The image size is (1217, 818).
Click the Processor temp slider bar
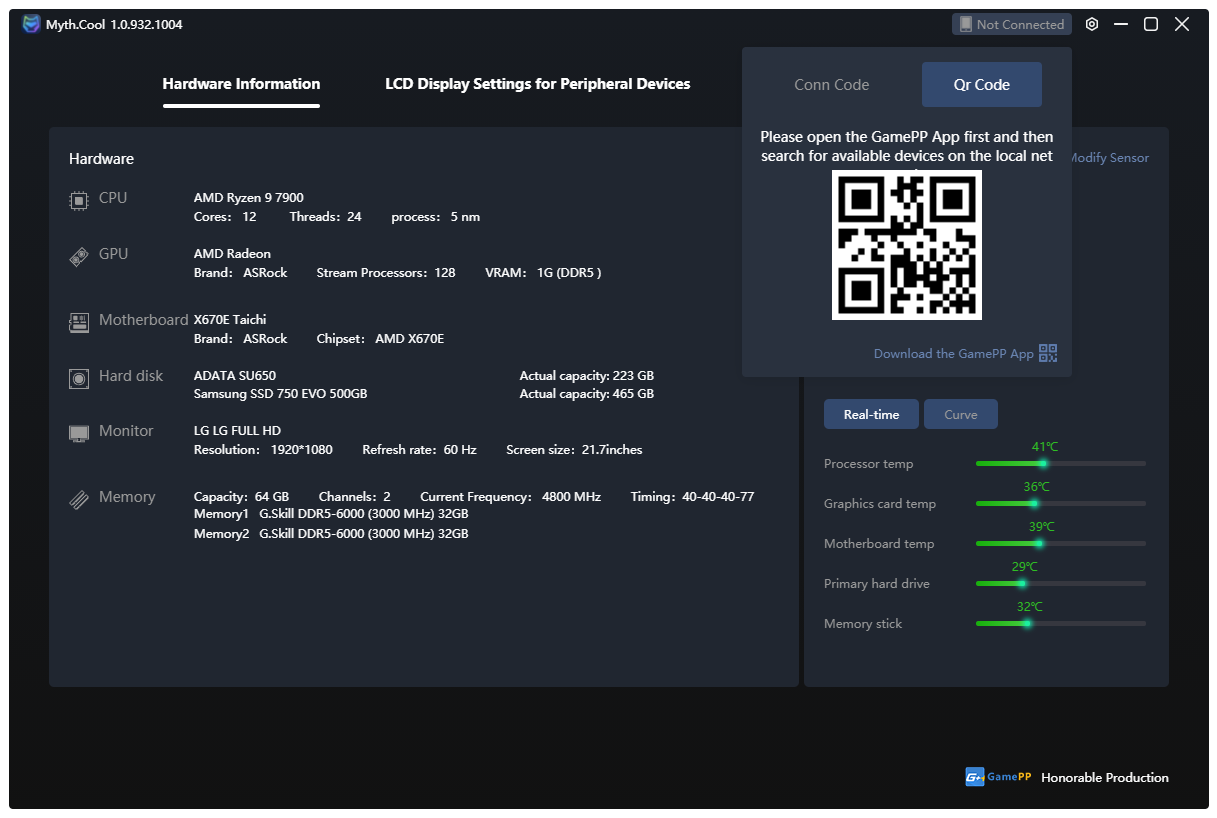(1061, 463)
